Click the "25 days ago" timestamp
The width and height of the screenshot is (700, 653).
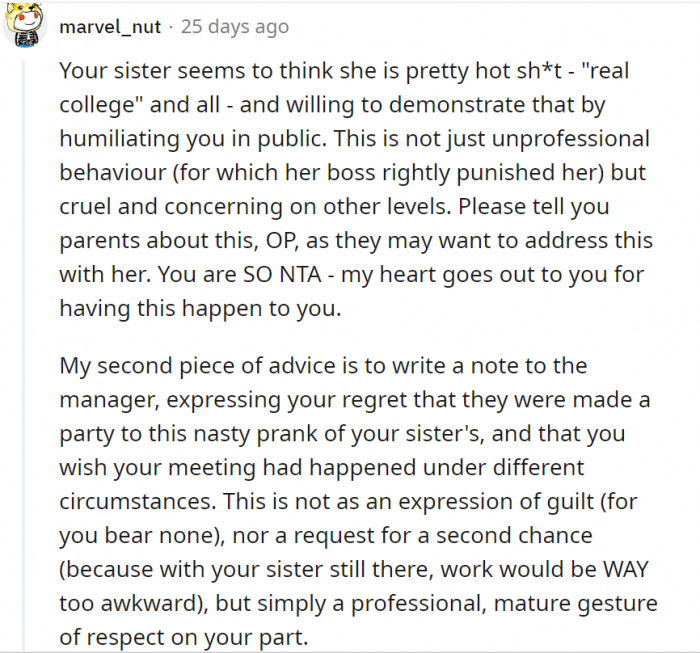pos(234,26)
